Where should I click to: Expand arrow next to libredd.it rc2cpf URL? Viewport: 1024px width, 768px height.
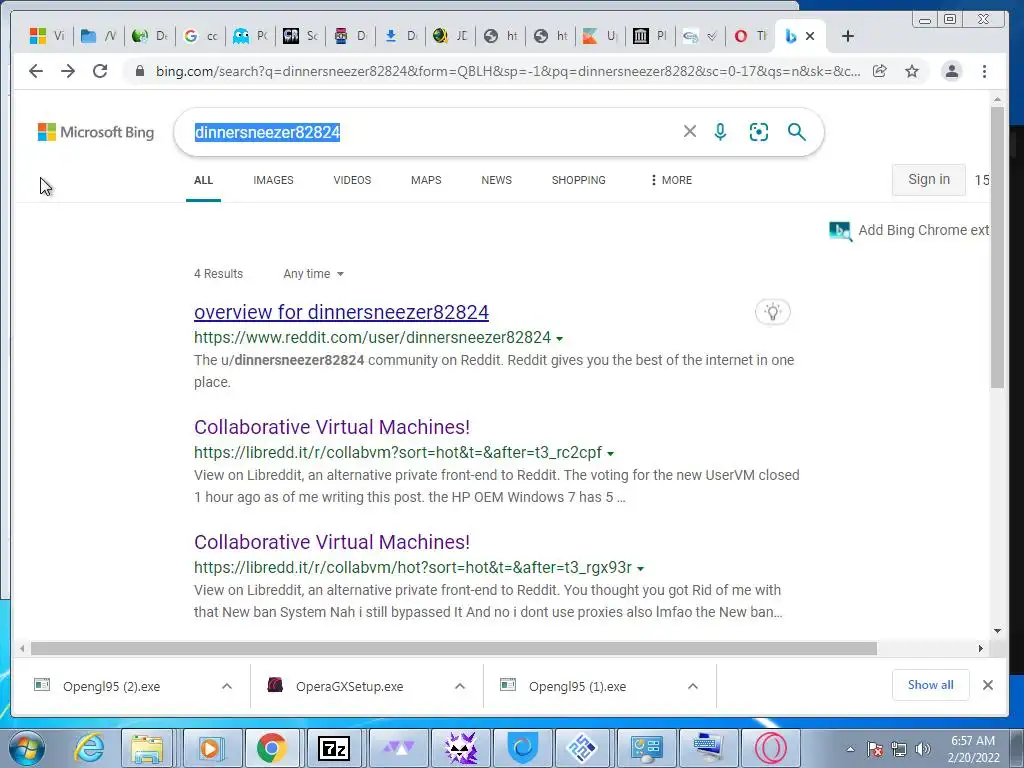tap(610, 453)
